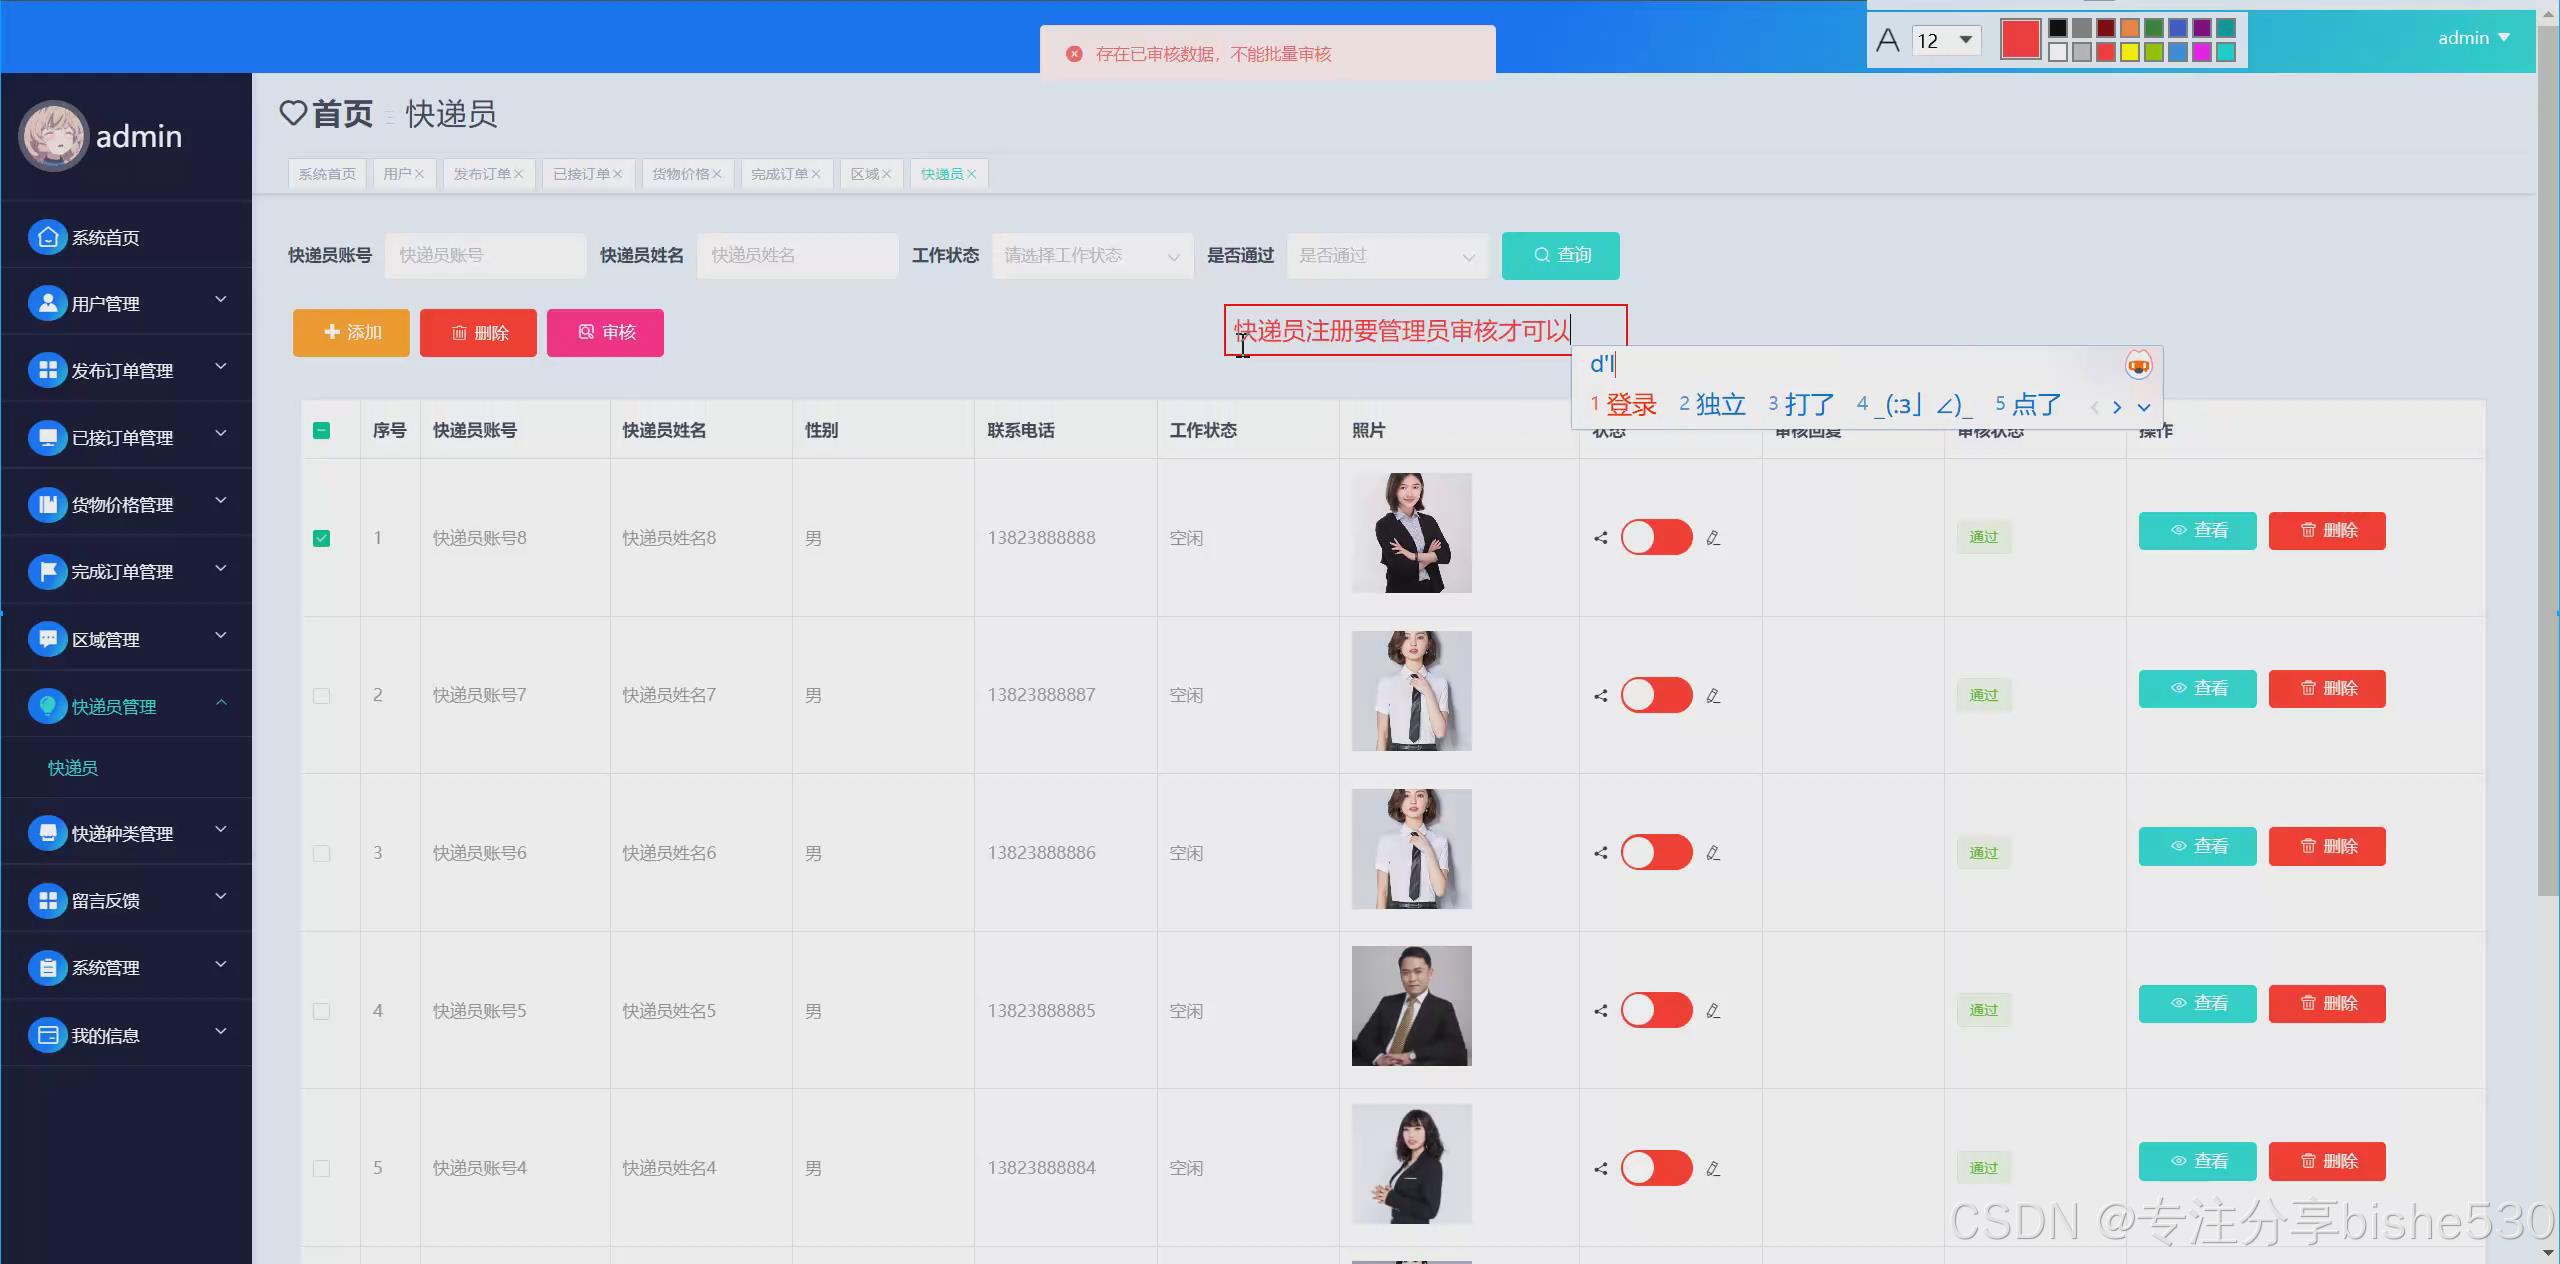Click the 区域管理 chat bubble icon

coord(47,639)
